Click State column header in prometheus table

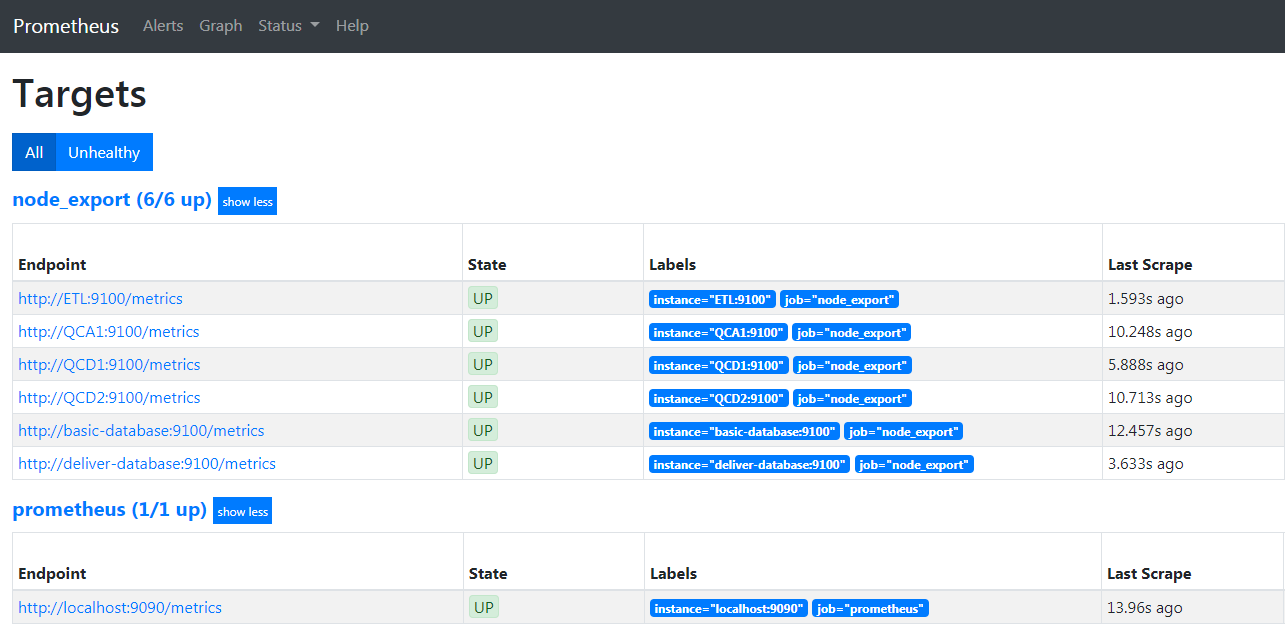pos(488,573)
